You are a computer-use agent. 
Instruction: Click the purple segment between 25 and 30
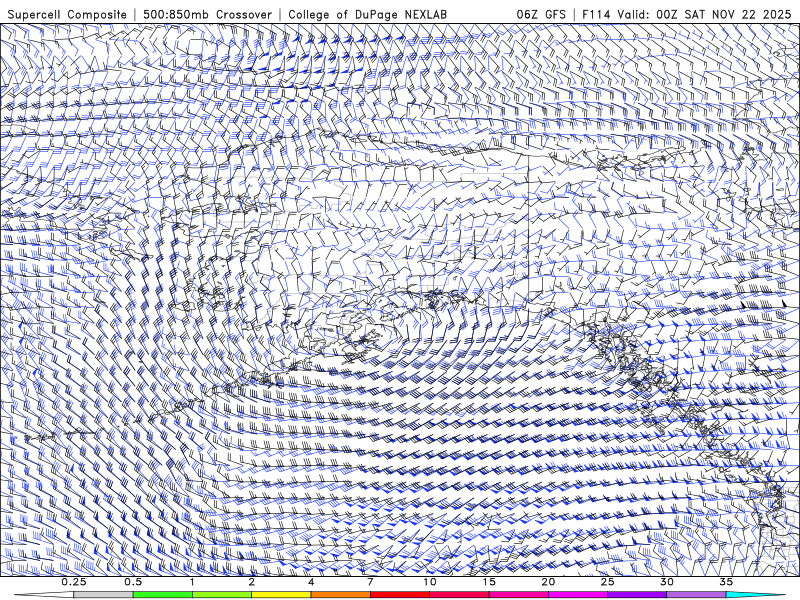637,595
